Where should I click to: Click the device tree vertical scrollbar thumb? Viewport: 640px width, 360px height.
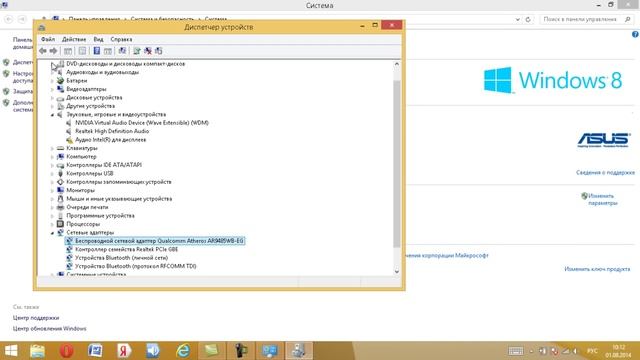click(x=397, y=163)
